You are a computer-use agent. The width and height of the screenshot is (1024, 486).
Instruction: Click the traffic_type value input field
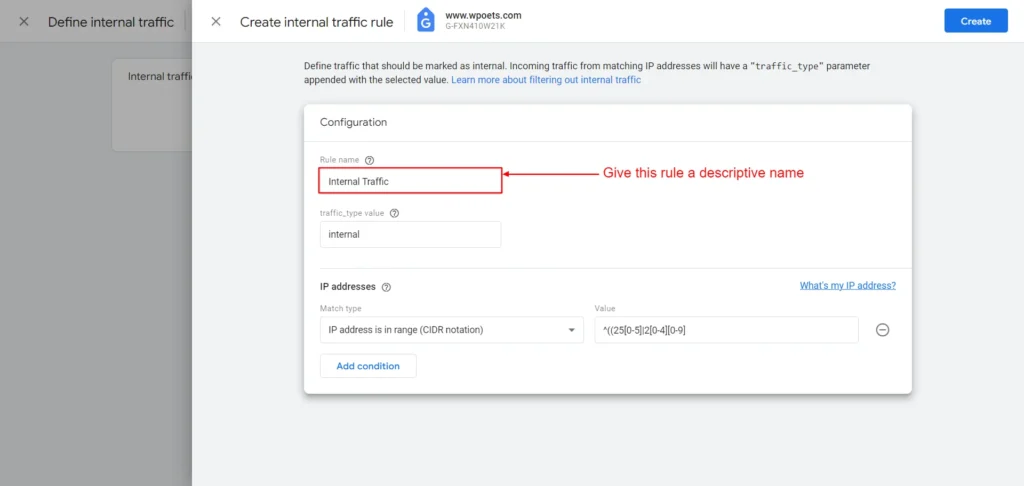[x=410, y=234]
